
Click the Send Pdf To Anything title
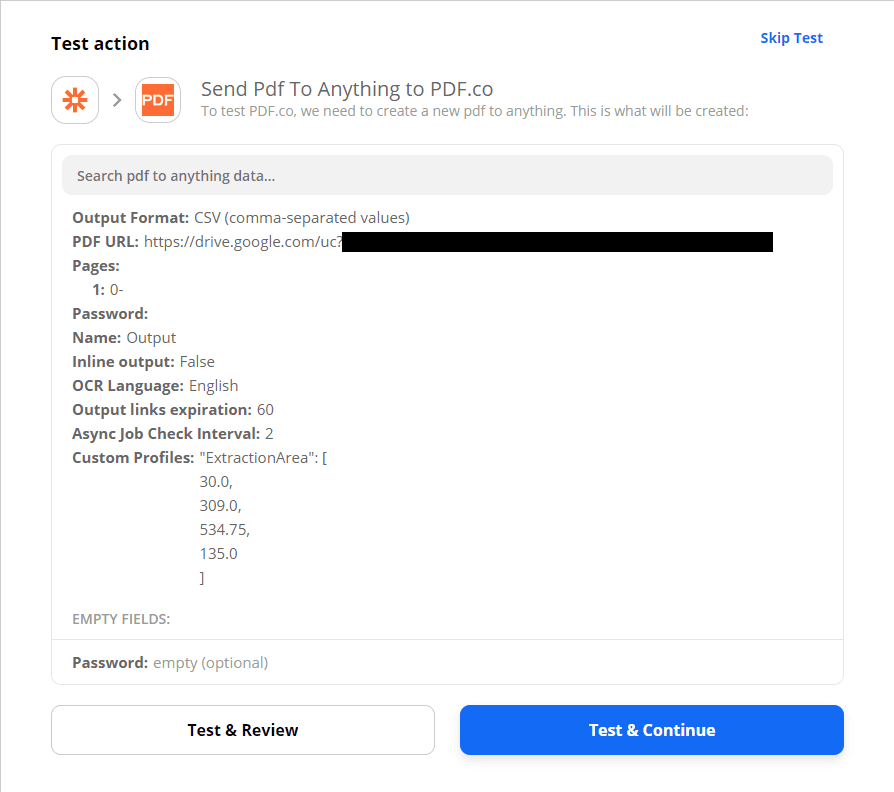(x=347, y=89)
